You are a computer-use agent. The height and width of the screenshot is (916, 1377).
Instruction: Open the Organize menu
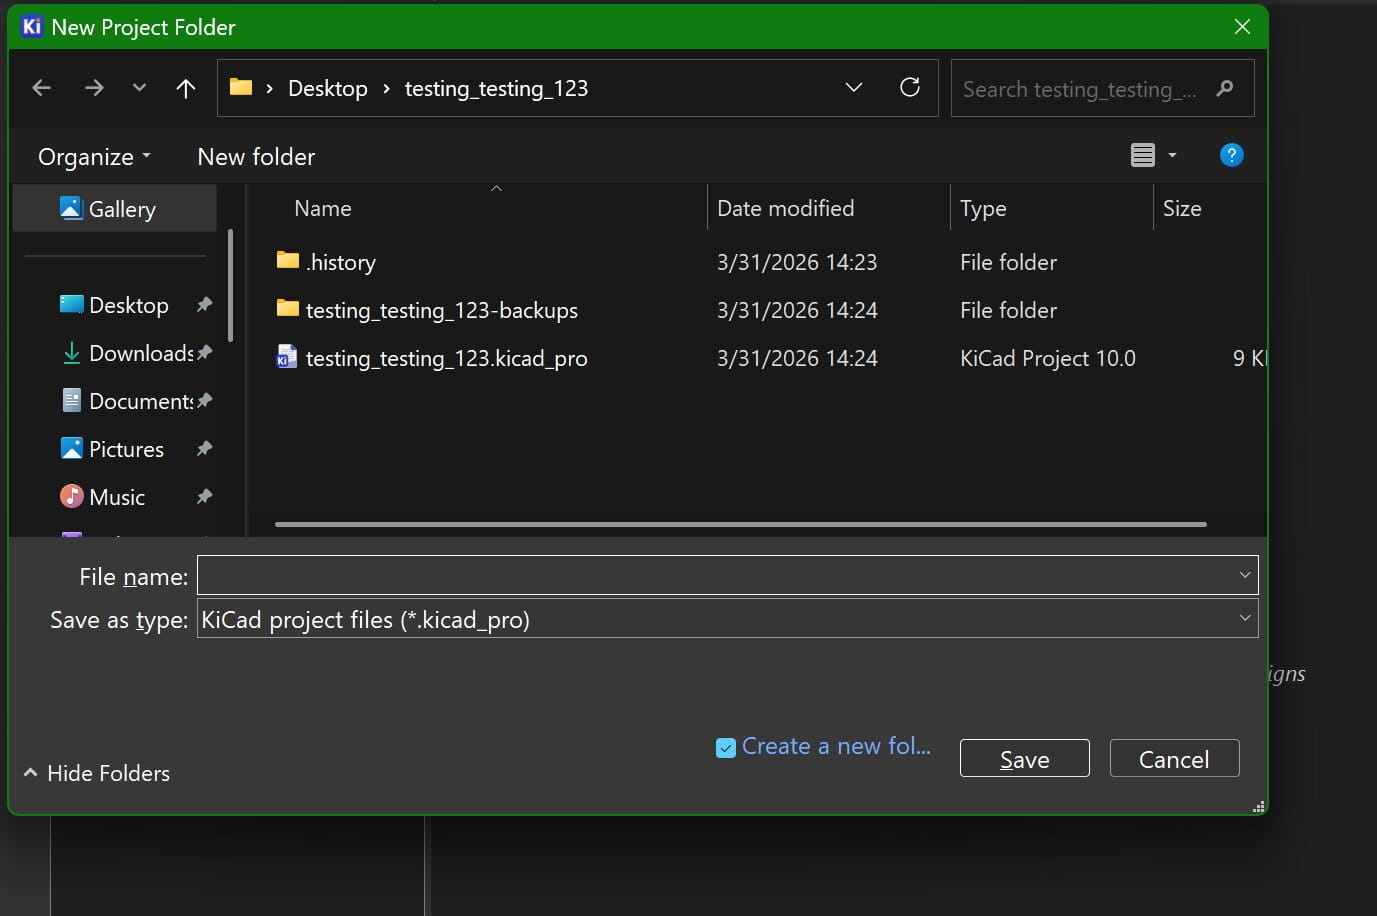pos(94,157)
